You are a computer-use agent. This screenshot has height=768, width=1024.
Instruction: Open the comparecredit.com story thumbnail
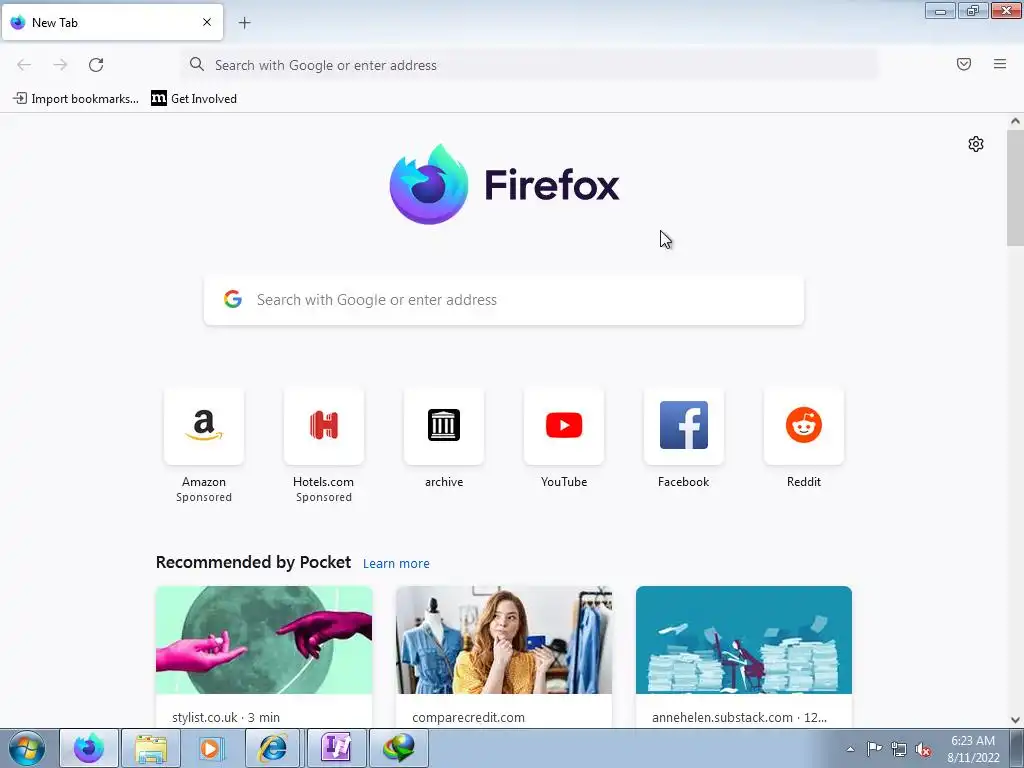(x=504, y=640)
